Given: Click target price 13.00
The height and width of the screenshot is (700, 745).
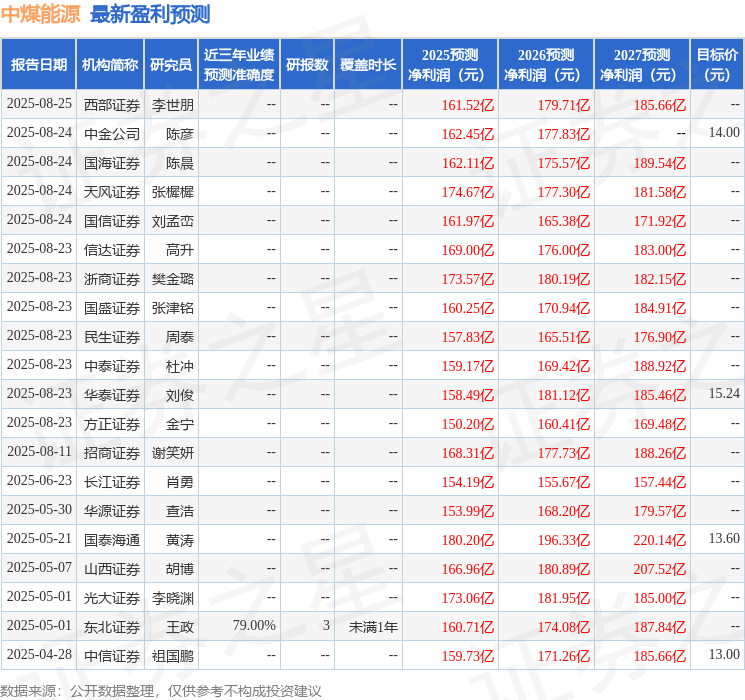Looking at the screenshot, I should click(724, 654).
